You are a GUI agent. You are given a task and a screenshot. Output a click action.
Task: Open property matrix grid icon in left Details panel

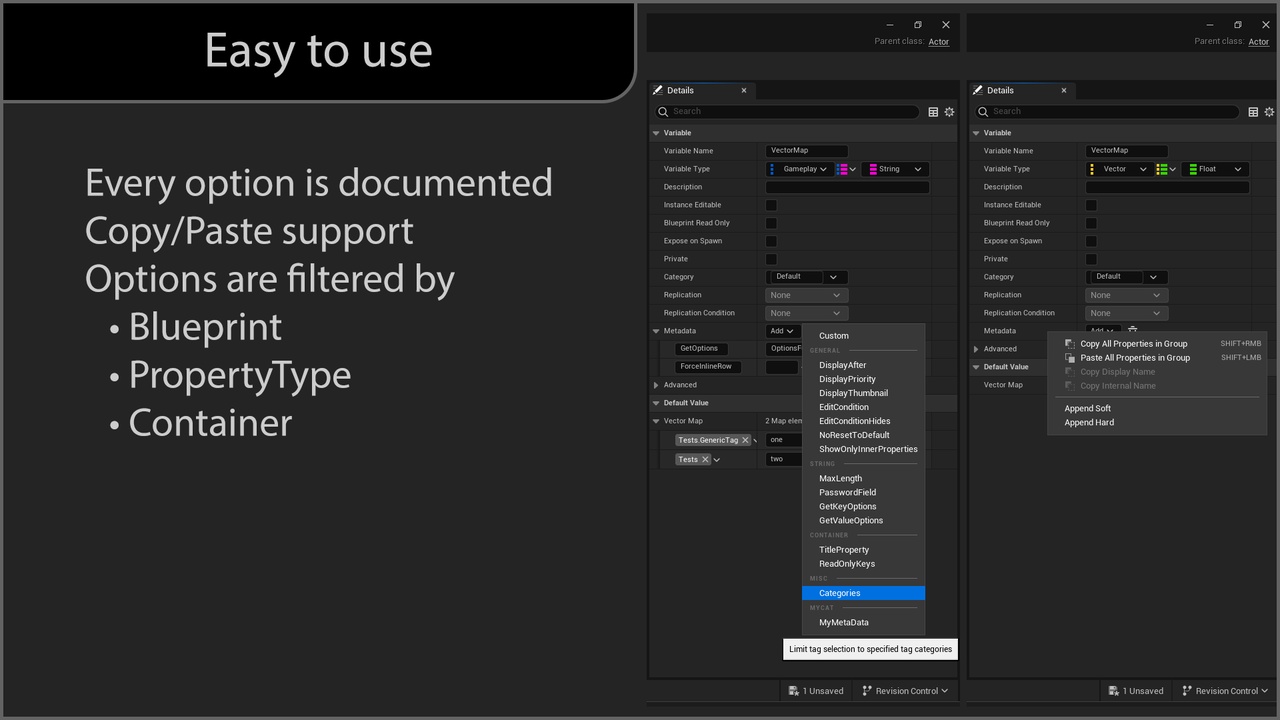[x=933, y=112]
